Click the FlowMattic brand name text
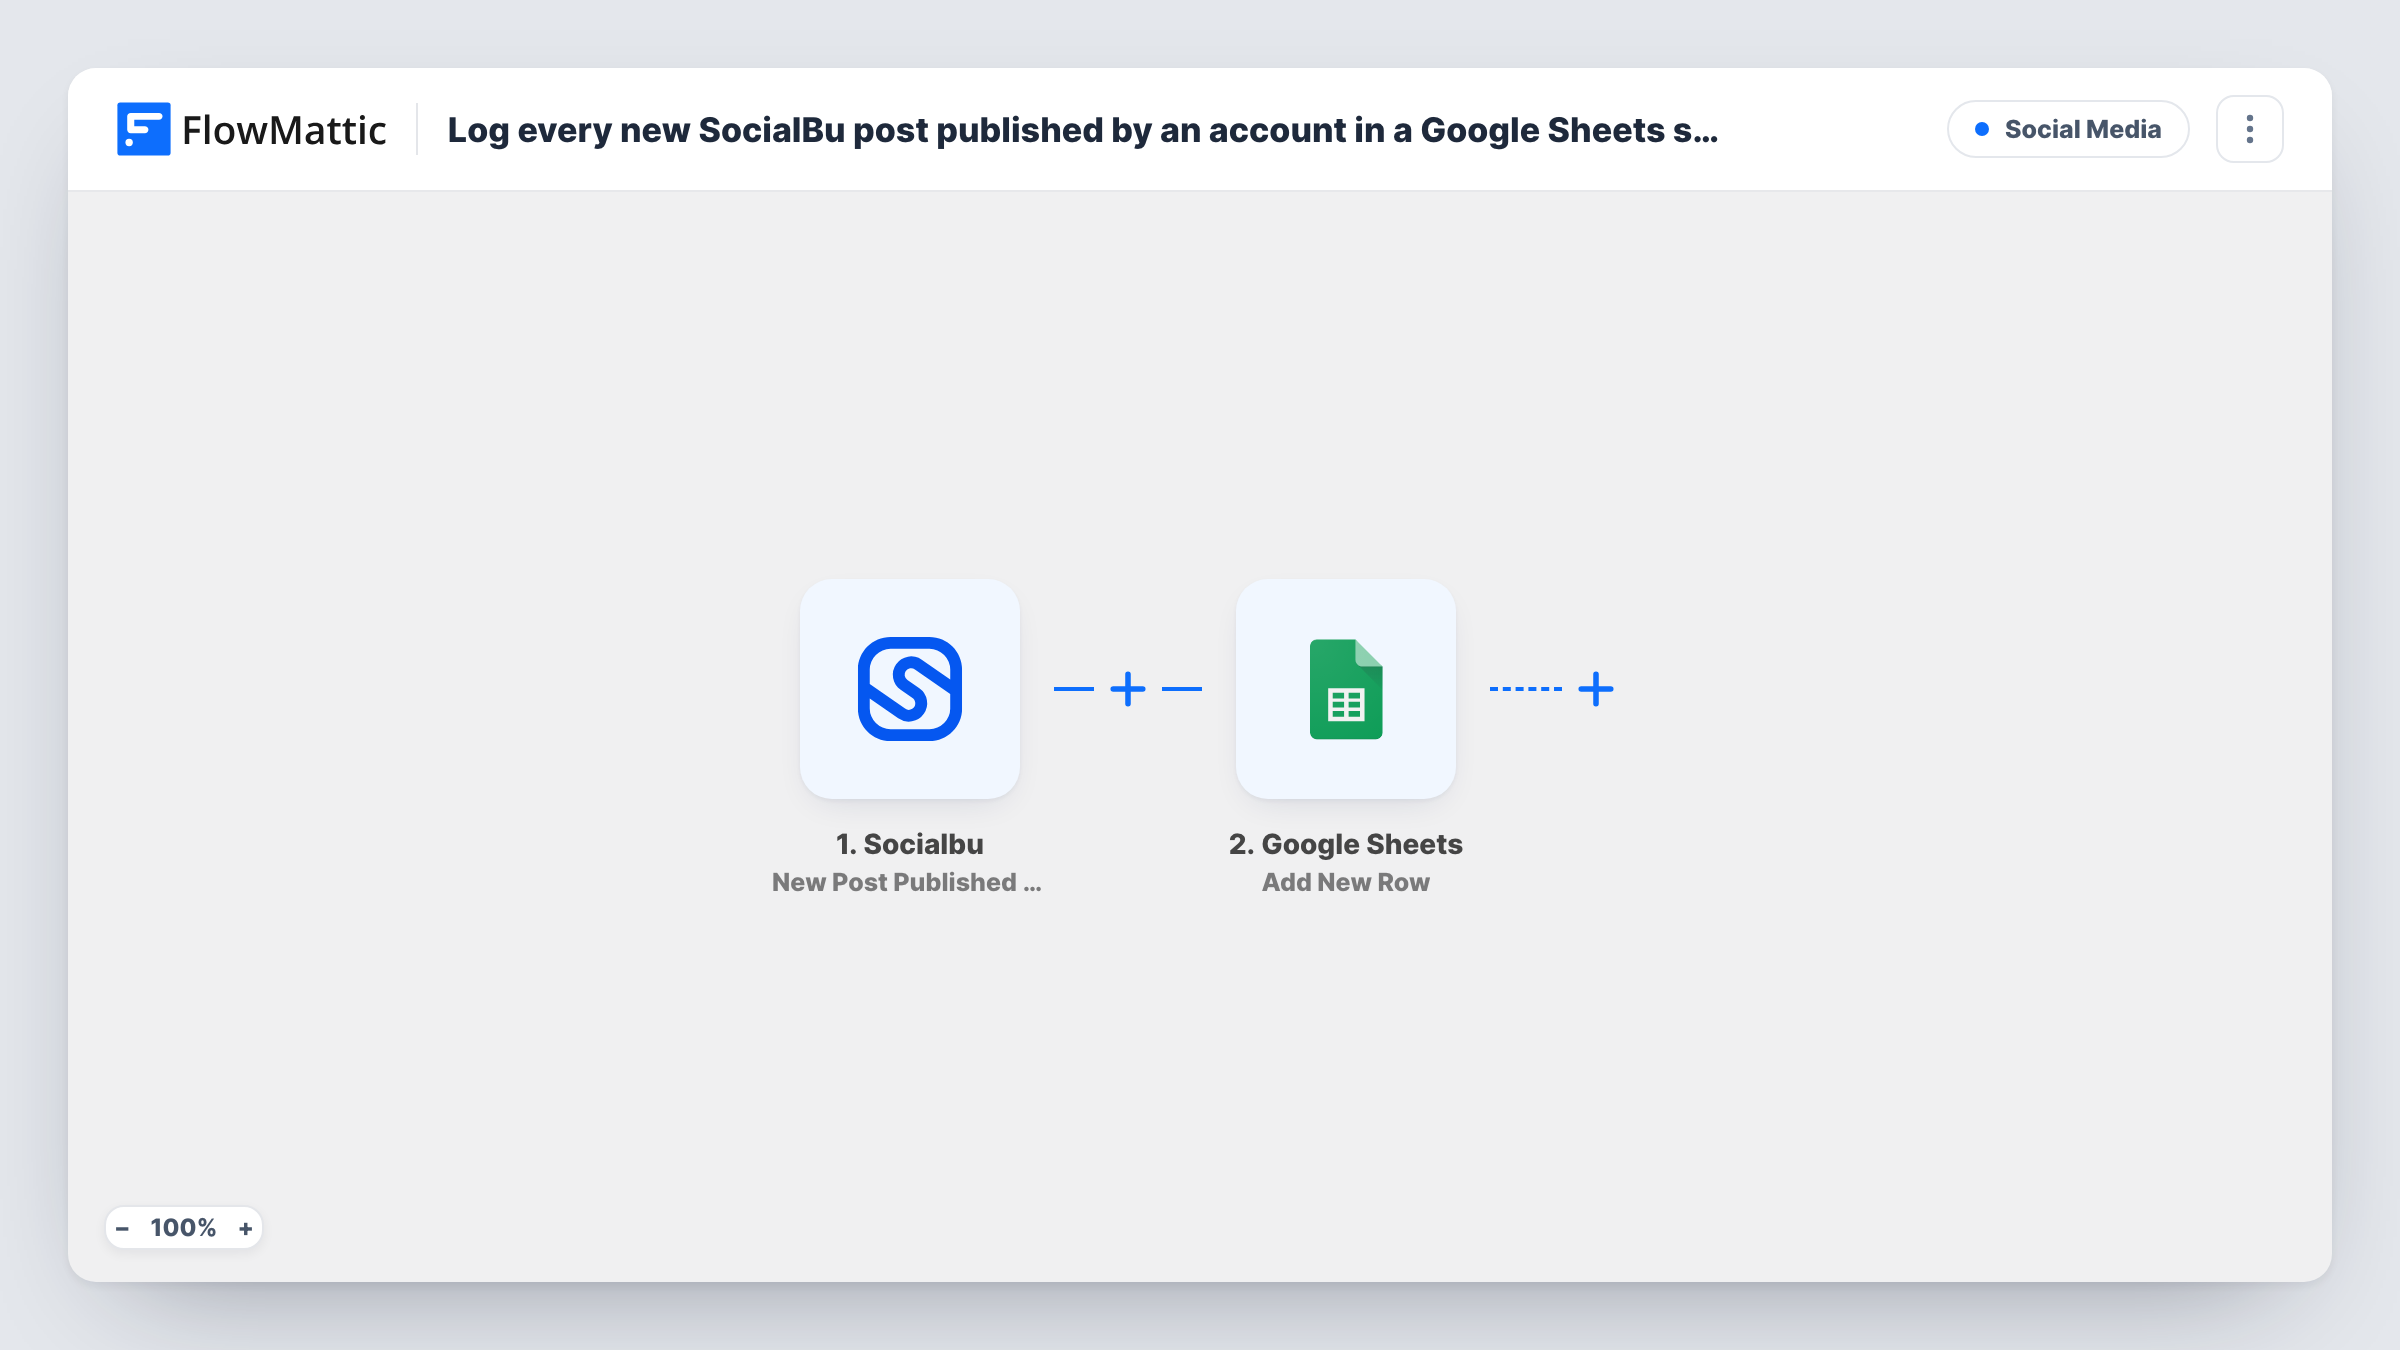 (x=284, y=130)
